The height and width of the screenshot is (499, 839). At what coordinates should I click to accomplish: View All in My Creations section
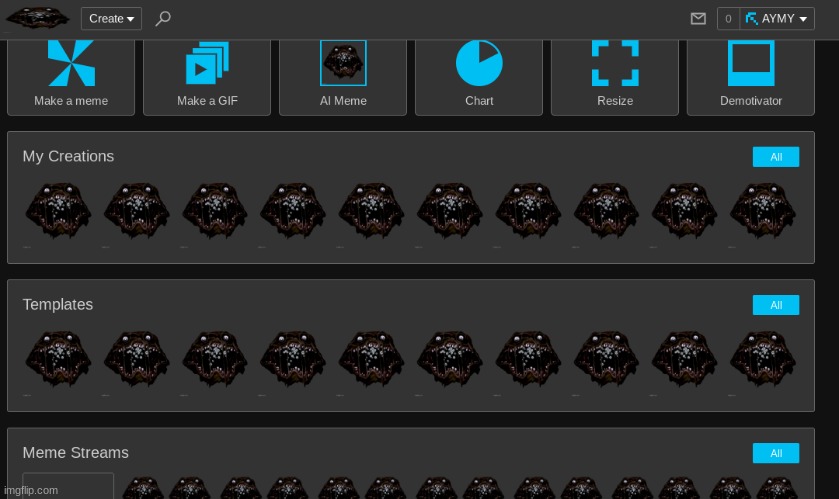[775, 157]
